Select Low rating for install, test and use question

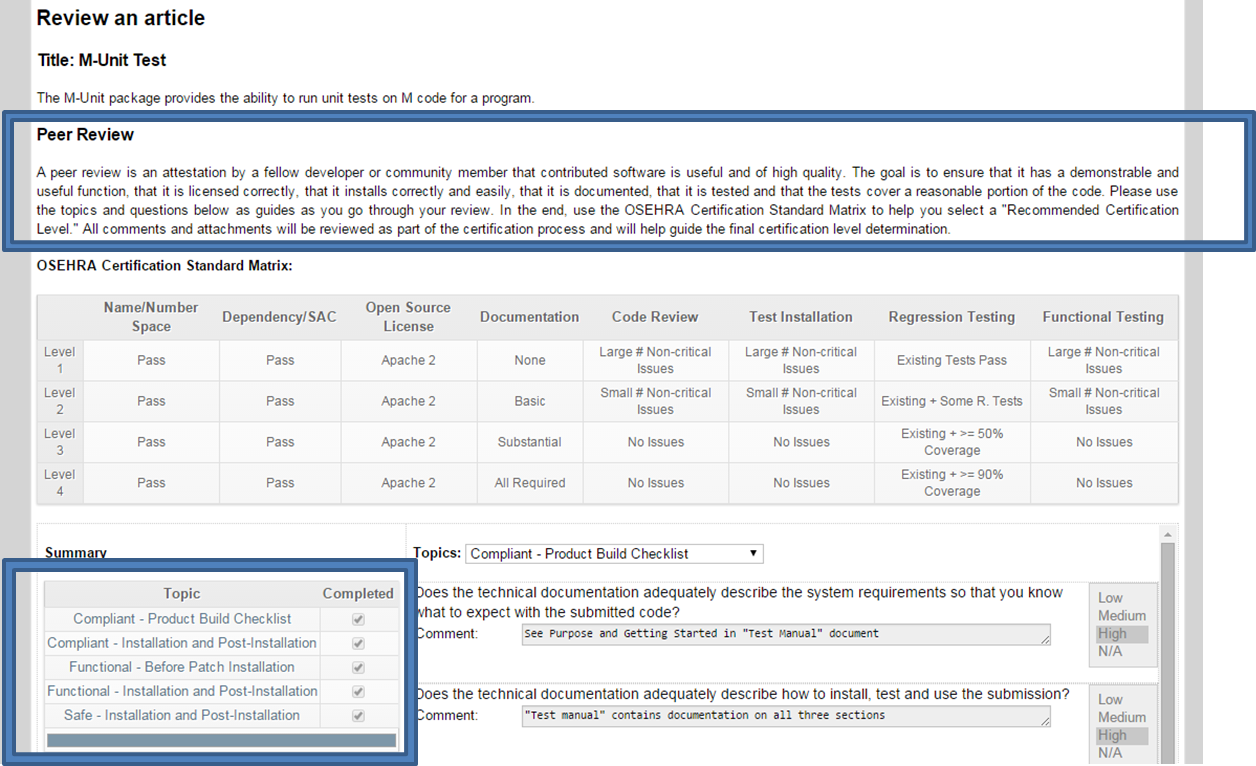point(1110,700)
